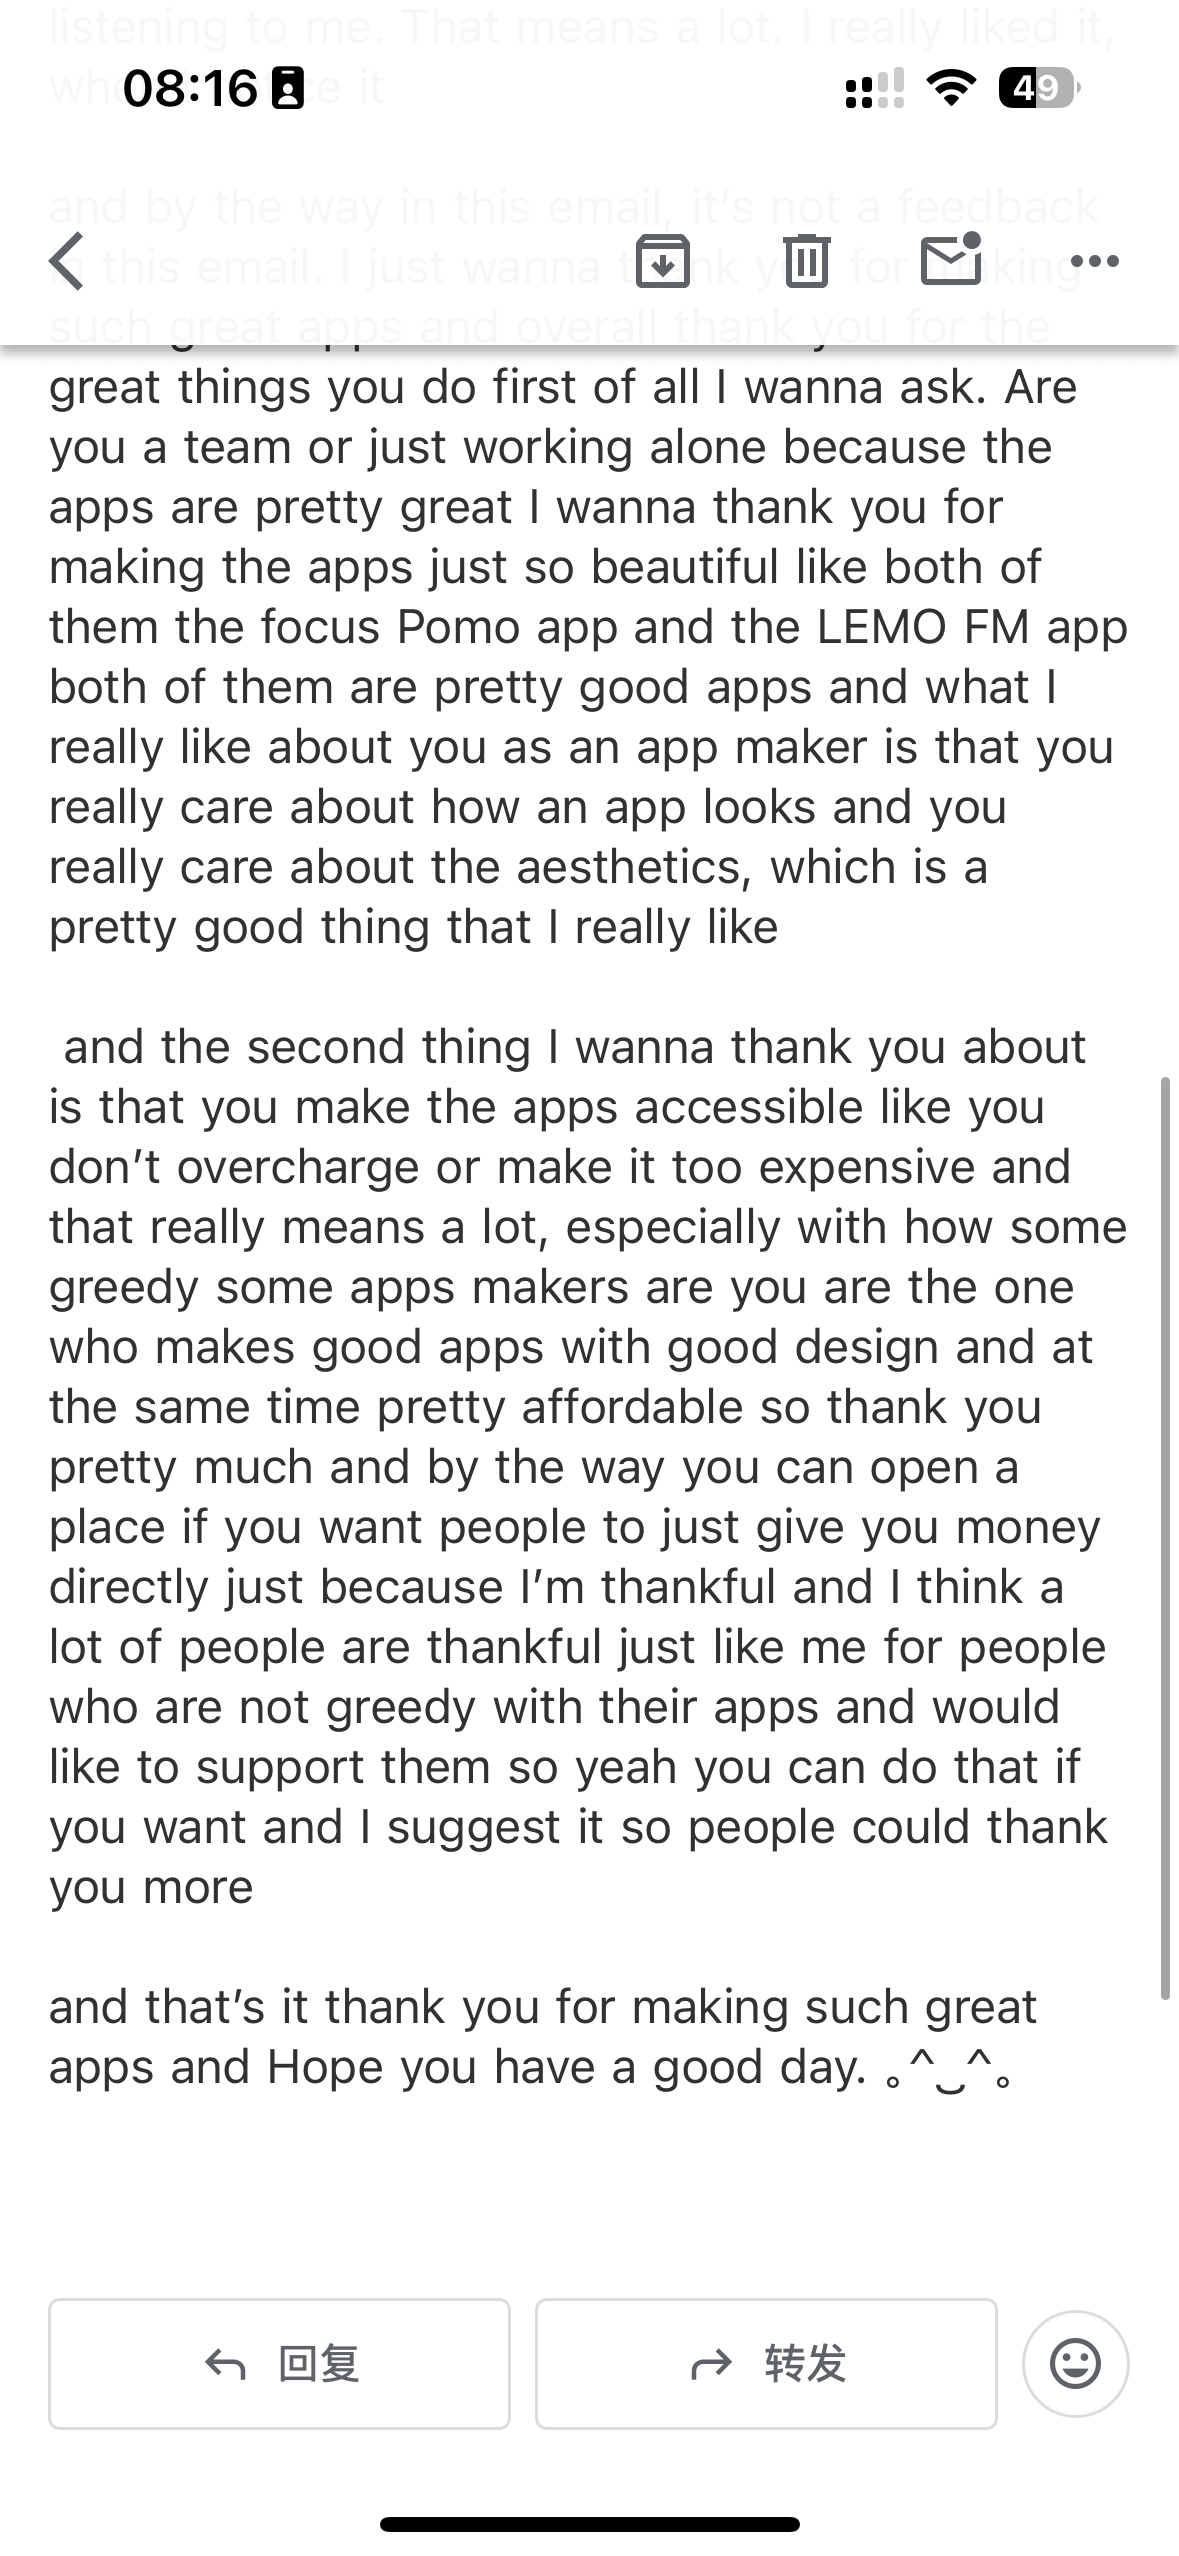Tap the 08:16 clock in status bar
Image resolution: width=1179 pixels, height=2556 pixels.
(190, 89)
